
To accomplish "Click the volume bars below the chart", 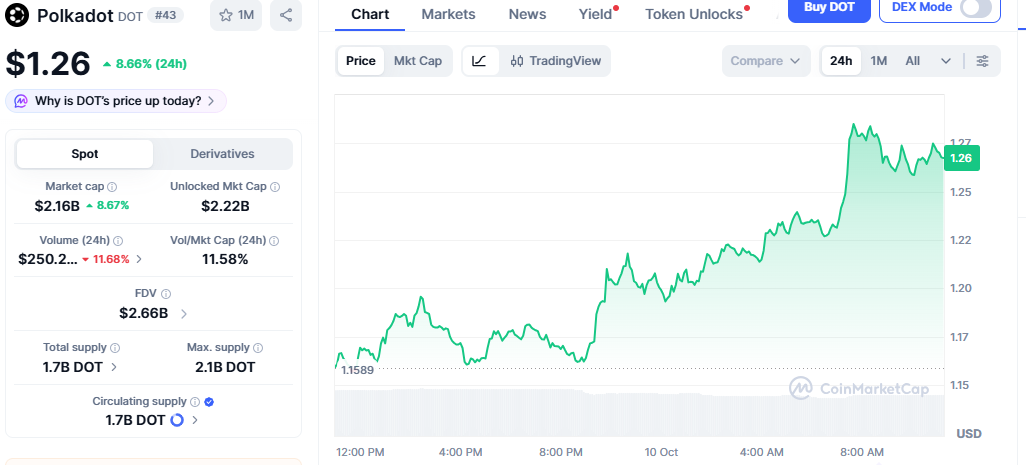I will coord(639,412).
